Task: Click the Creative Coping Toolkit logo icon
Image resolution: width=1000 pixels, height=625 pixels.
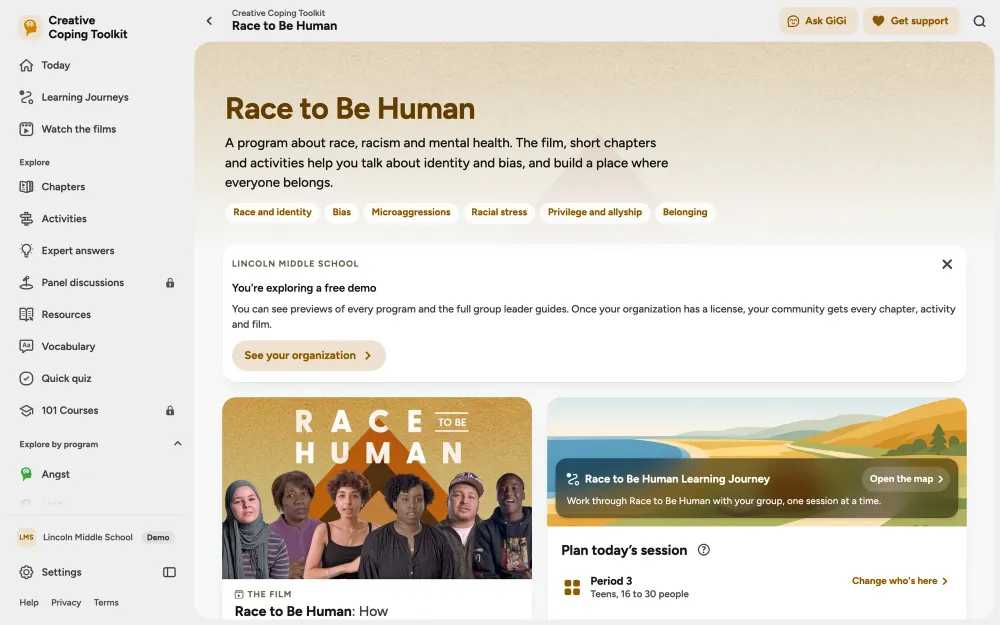Action: click(x=30, y=27)
